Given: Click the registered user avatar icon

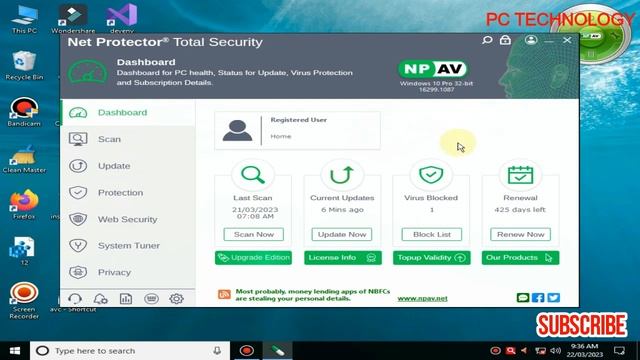Looking at the screenshot, I should (237, 131).
